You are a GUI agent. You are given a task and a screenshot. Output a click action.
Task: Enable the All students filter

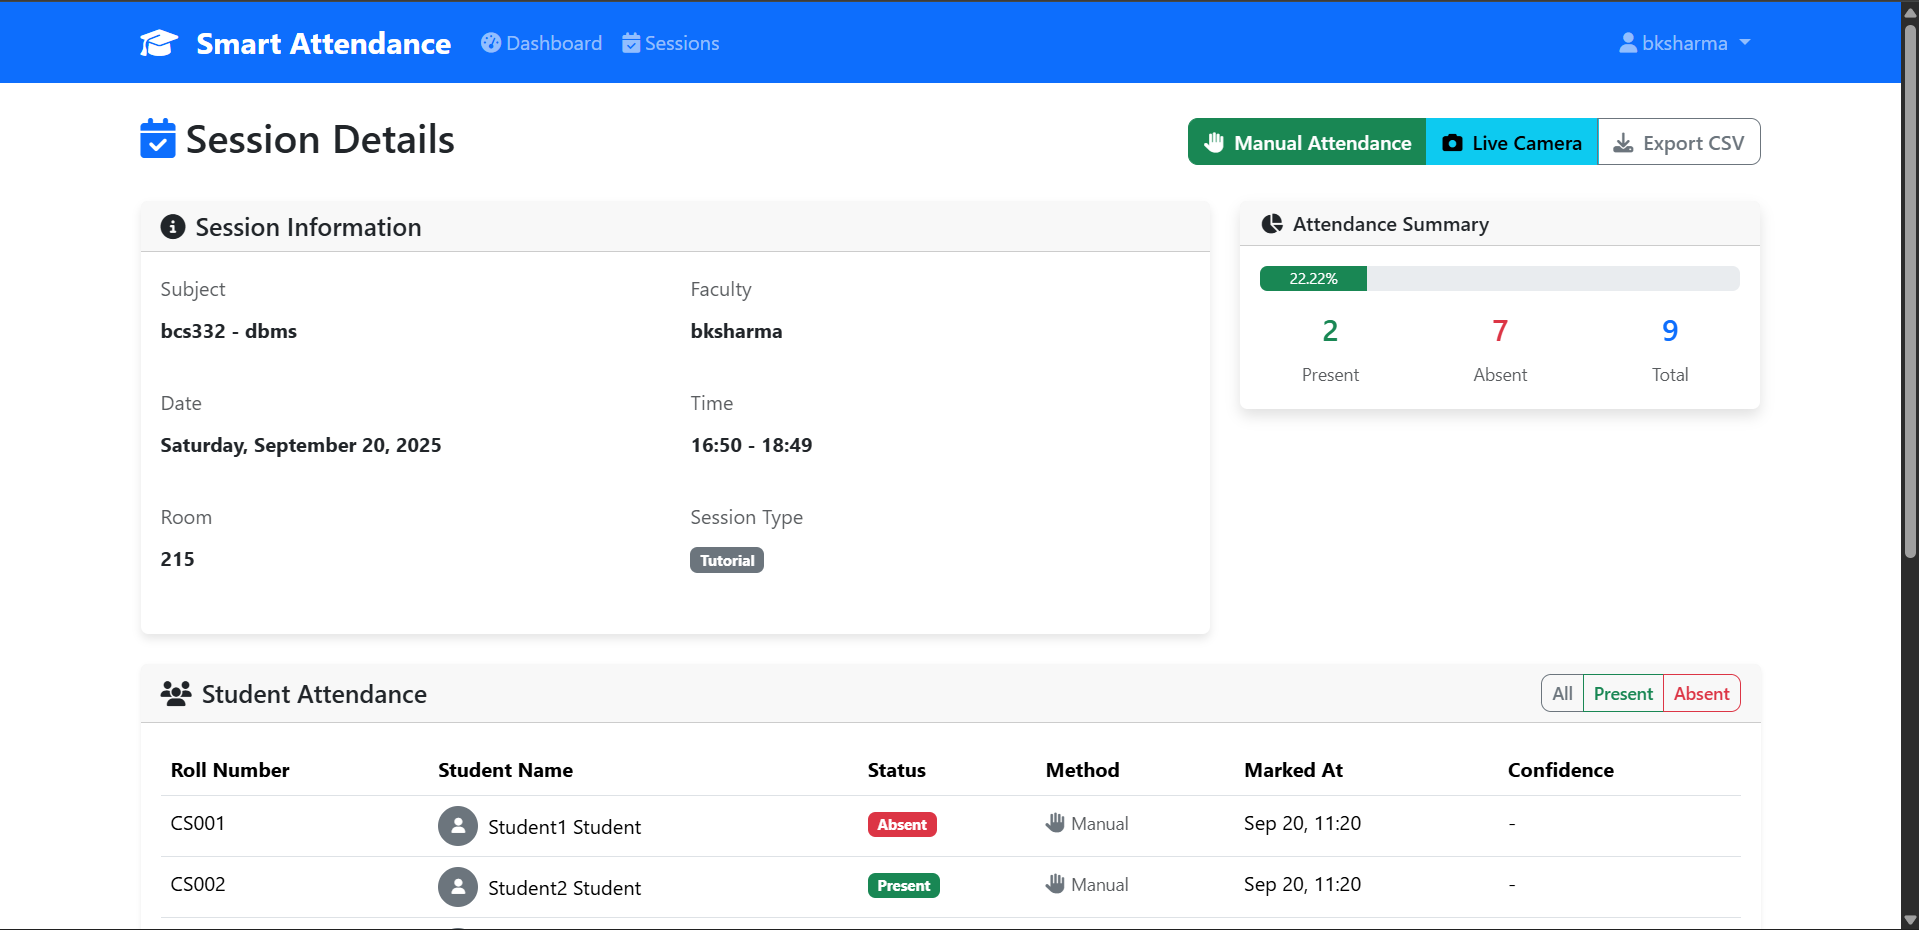[1562, 693]
